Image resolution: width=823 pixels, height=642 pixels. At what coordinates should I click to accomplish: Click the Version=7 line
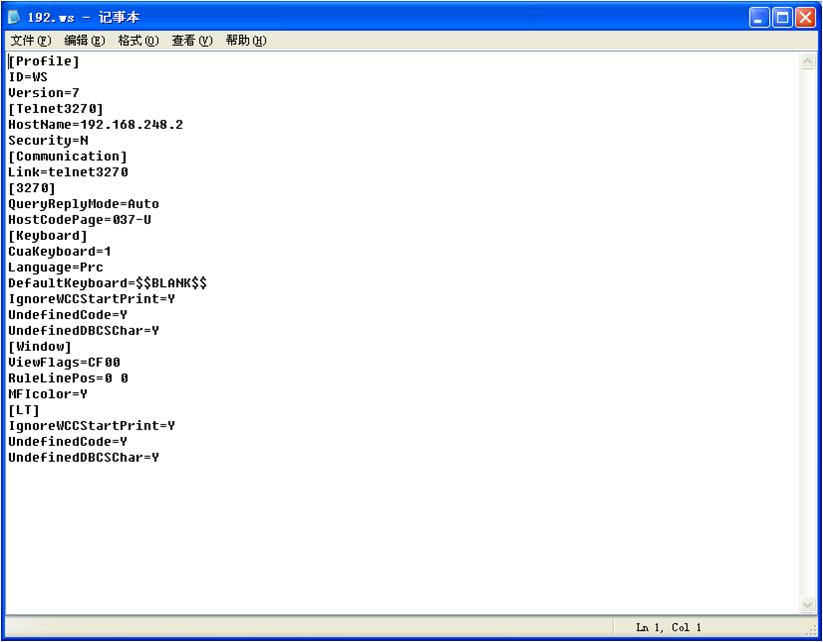point(44,93)
